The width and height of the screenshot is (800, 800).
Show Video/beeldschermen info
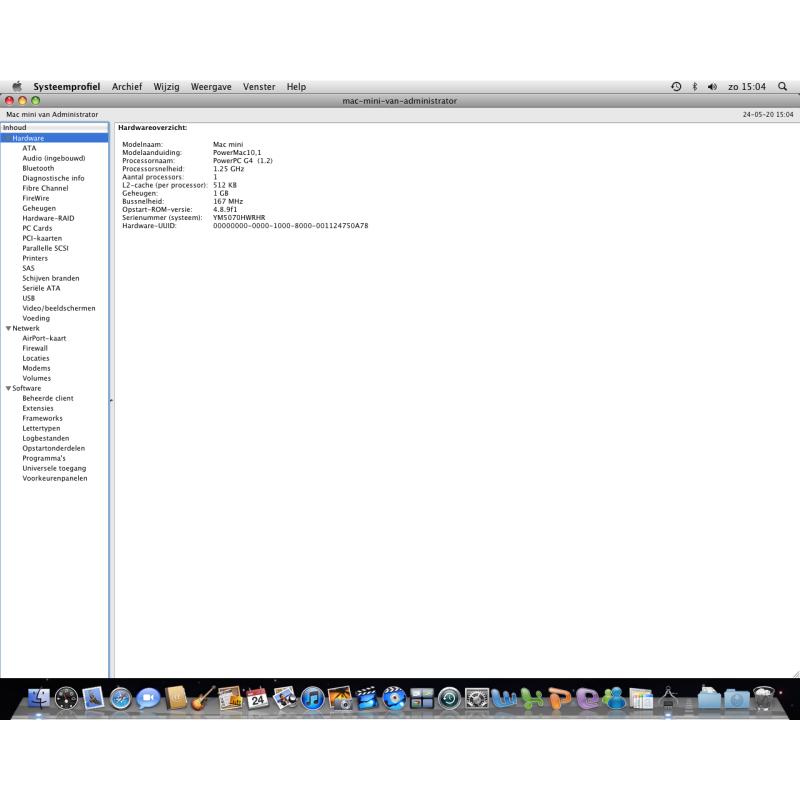[59, 308]
